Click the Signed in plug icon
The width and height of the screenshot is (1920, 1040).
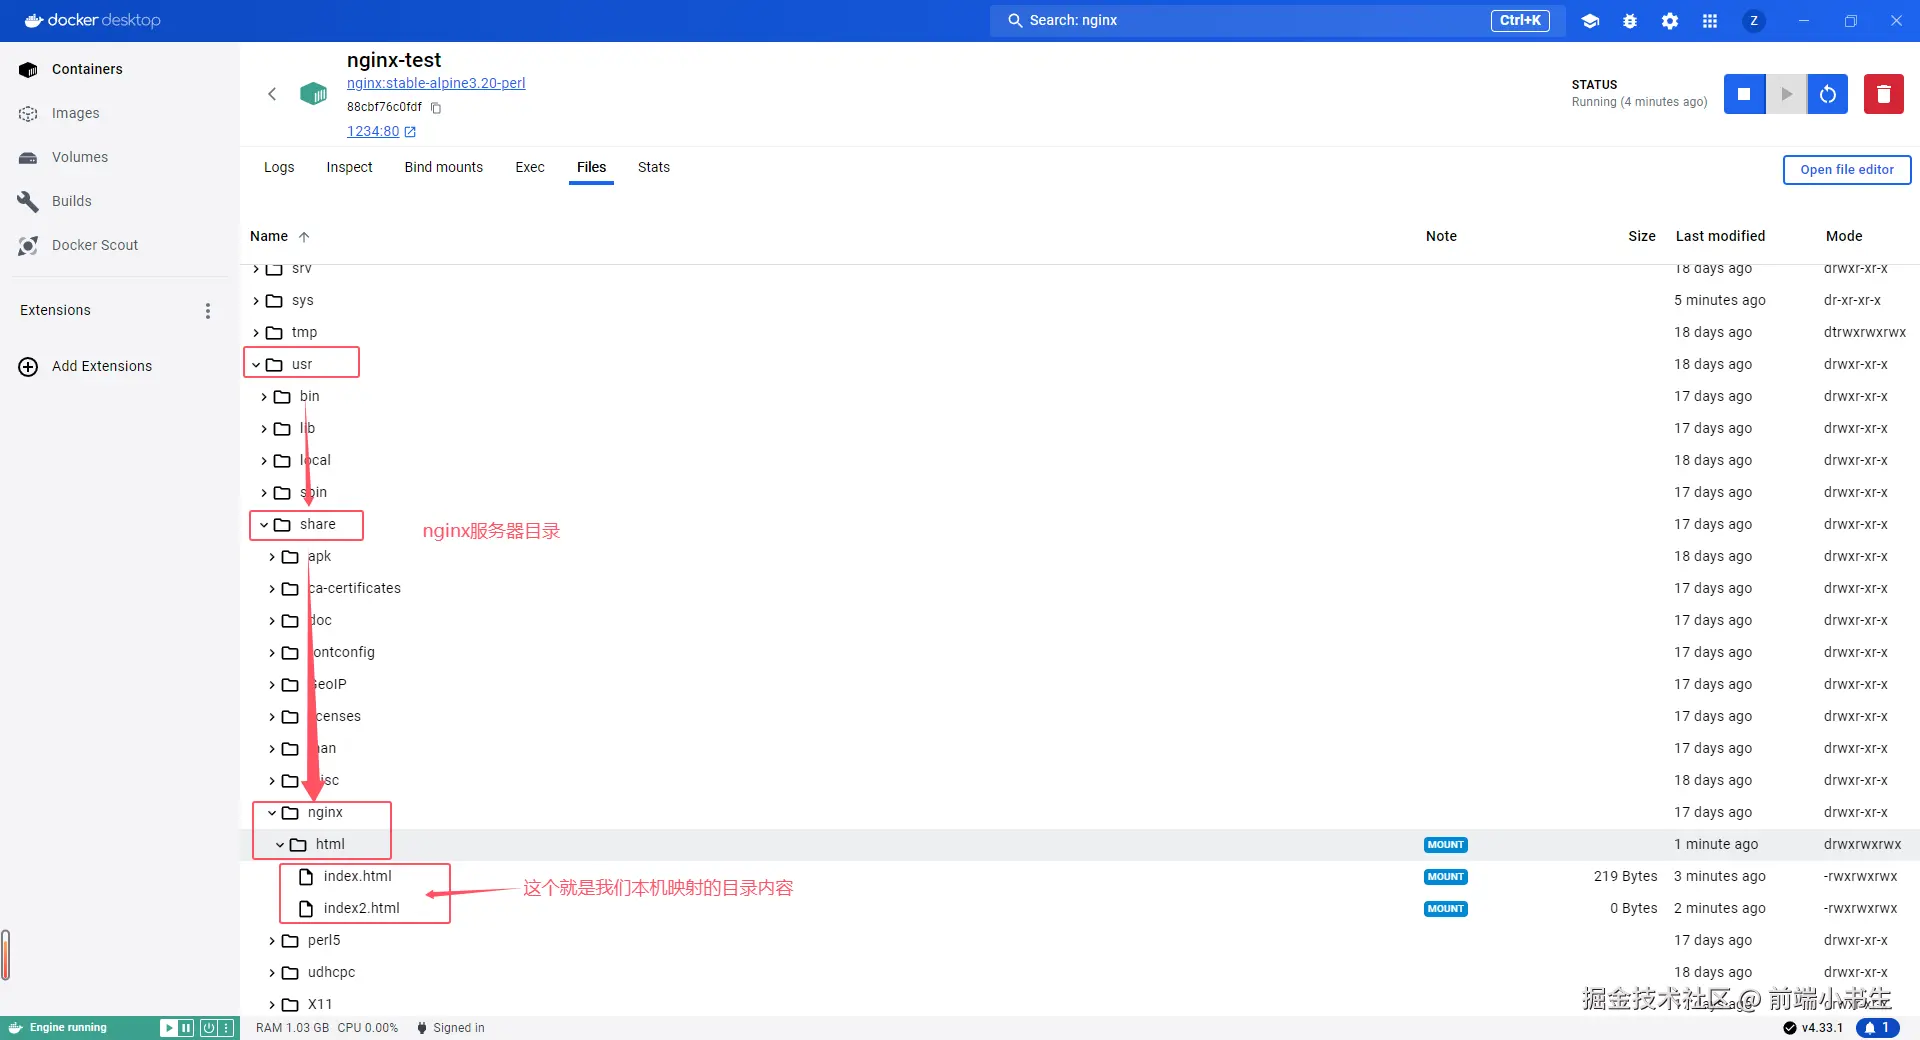[x=422, y=1028]
